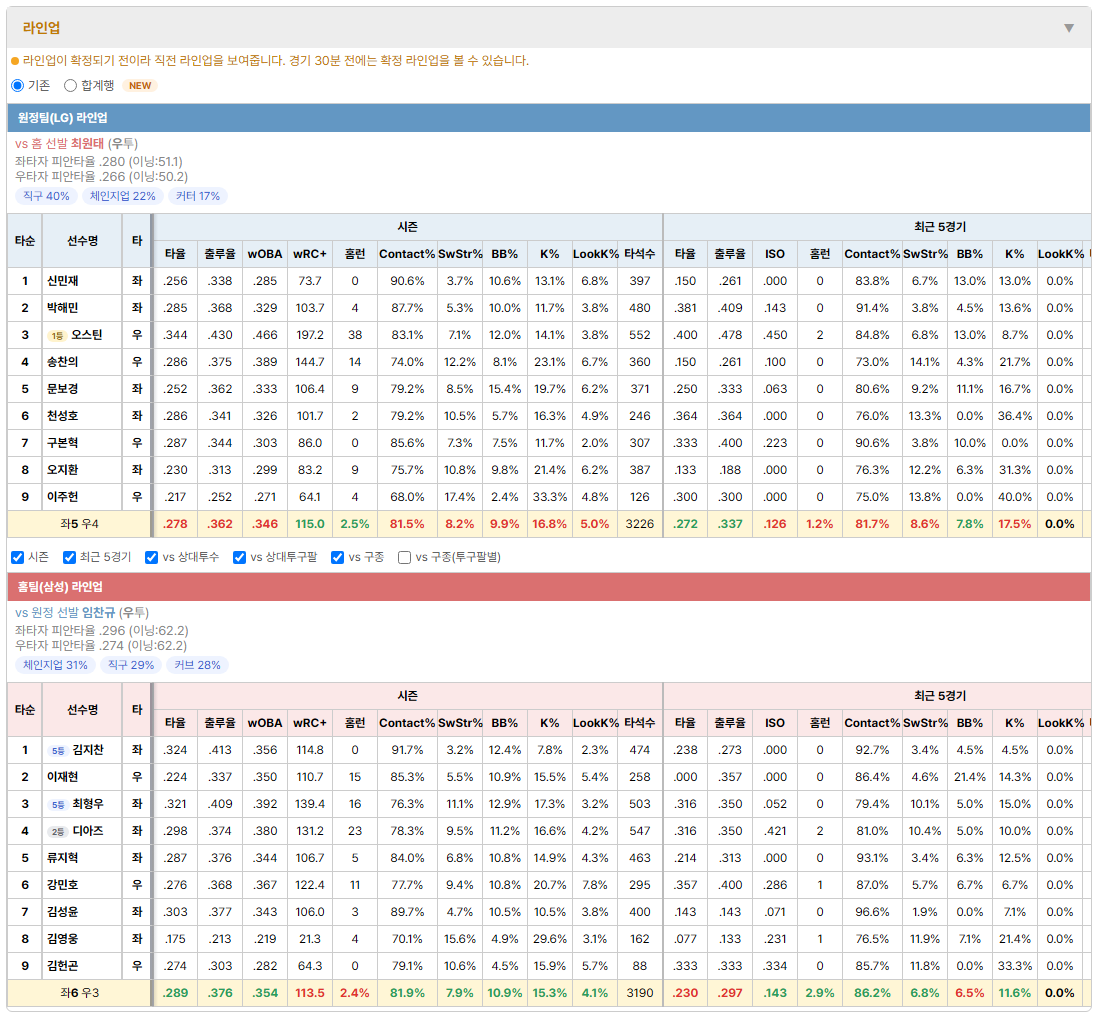Click the NEW badge next to 합계행
The image size is (1098, 1018).
click(140, 85)
